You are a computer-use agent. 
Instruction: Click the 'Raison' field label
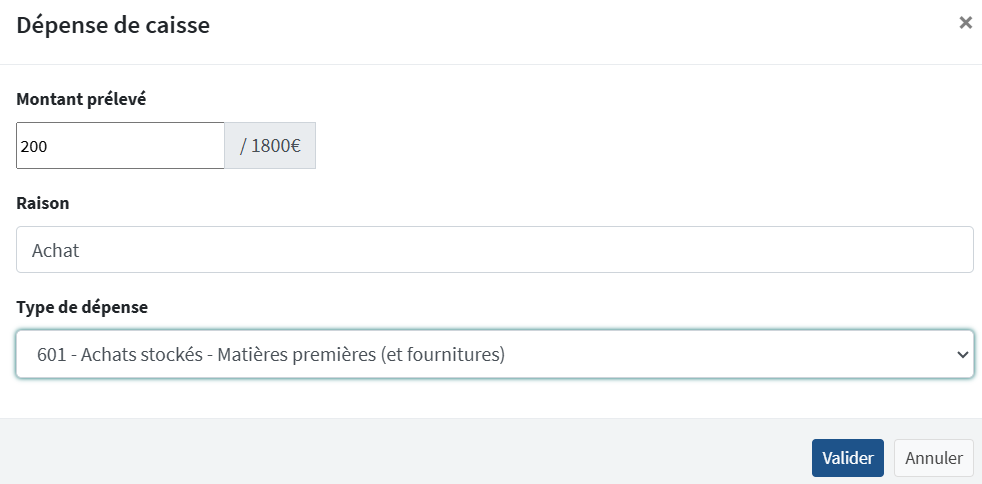(x=43, y=203)
